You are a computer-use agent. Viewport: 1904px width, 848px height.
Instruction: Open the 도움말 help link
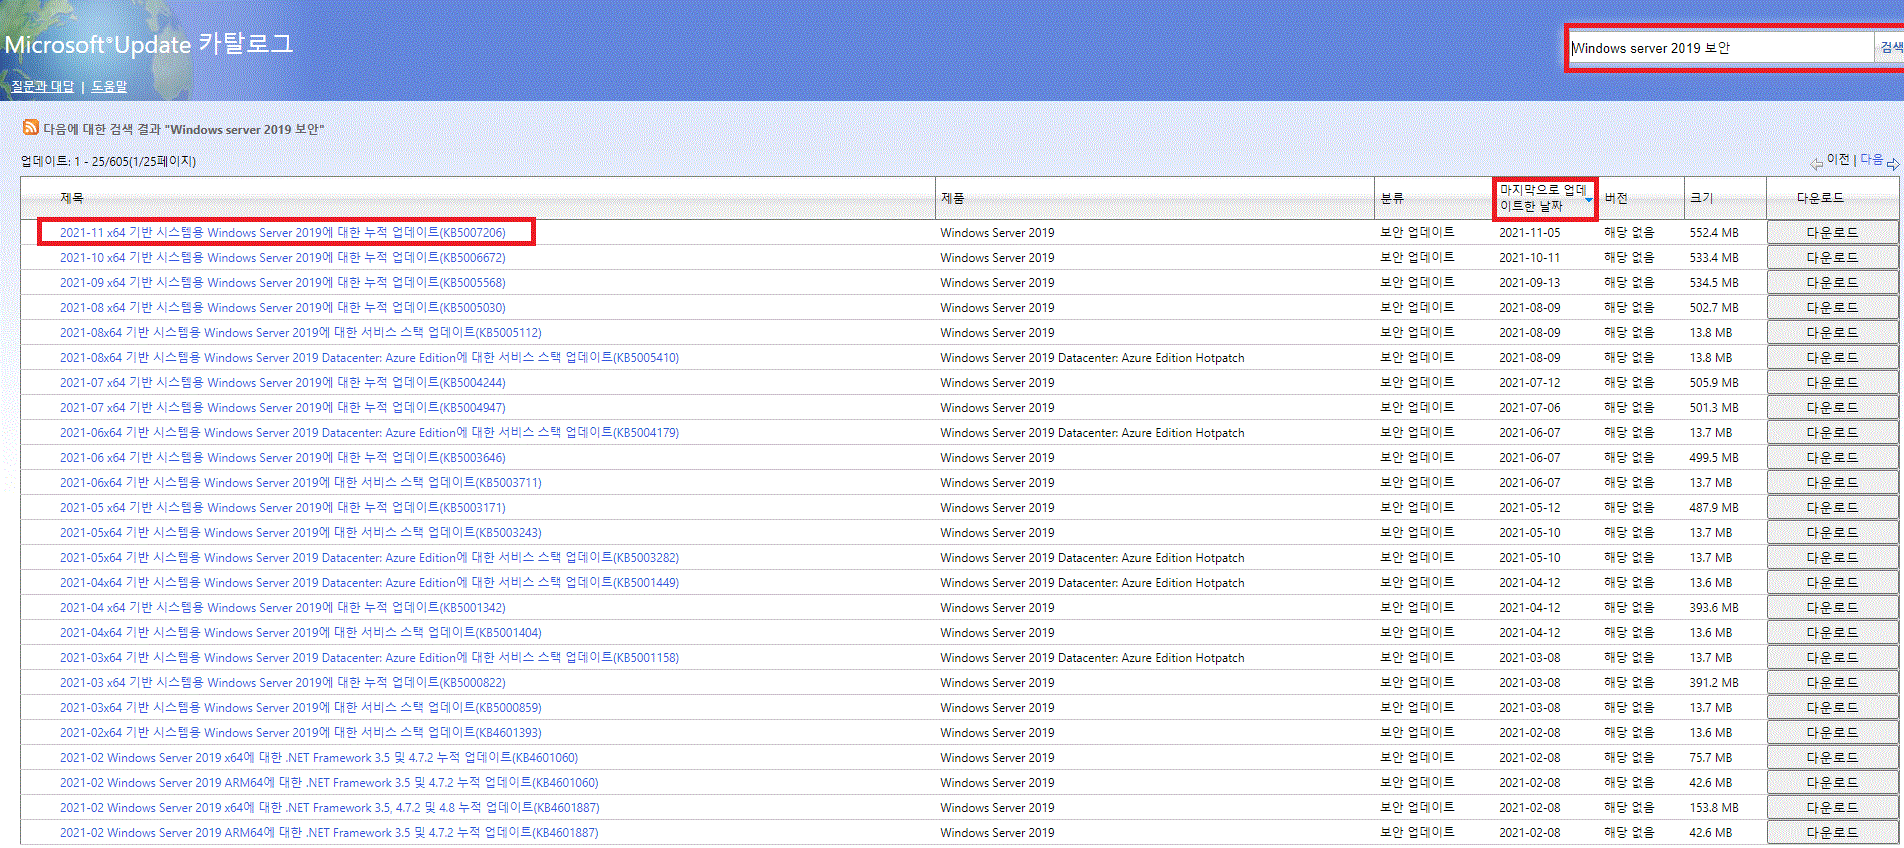pyautogui.click(x=109, y=86)
